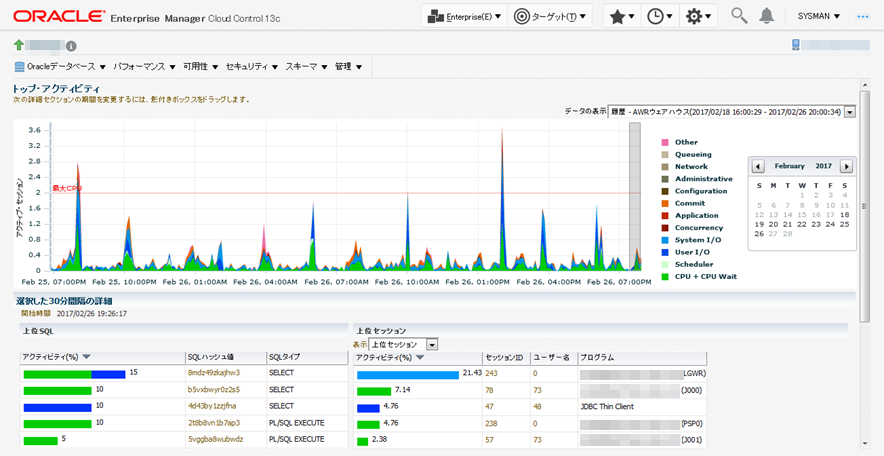Click the CPU + CPU Wait legend swatch
The width and height of the screenshot is (884, 456).
[x=664, y=276]
